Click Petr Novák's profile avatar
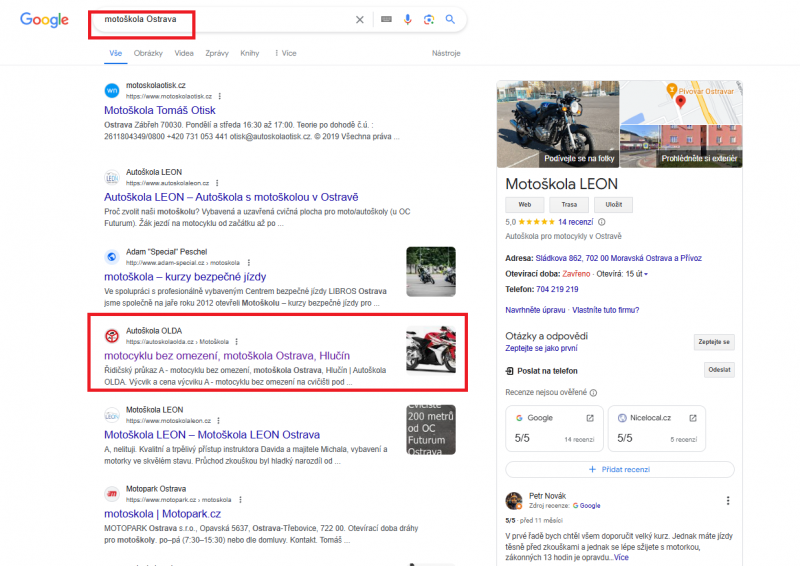This screenshot has height=566, width=800. tap(514, 501)
